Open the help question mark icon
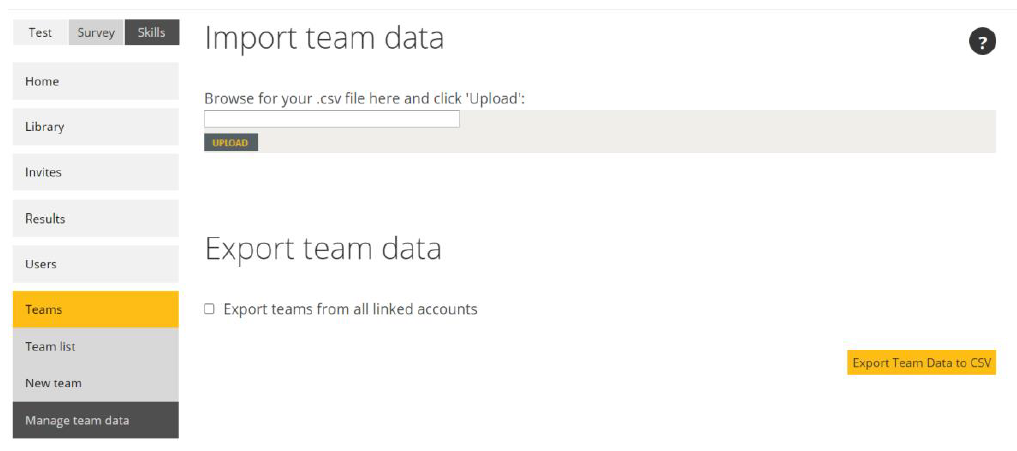Screen dimensions: 1017x451 click(x=982, y=43)
